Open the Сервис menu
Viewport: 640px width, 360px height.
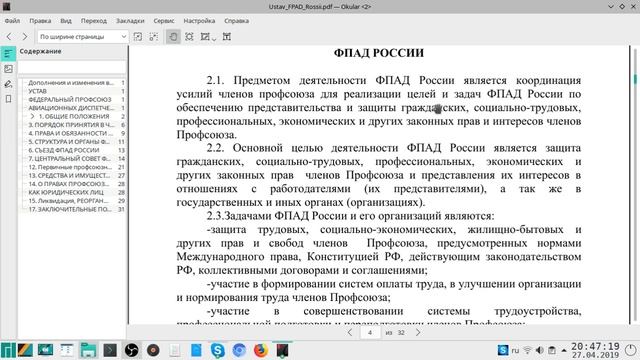(164, 21)
